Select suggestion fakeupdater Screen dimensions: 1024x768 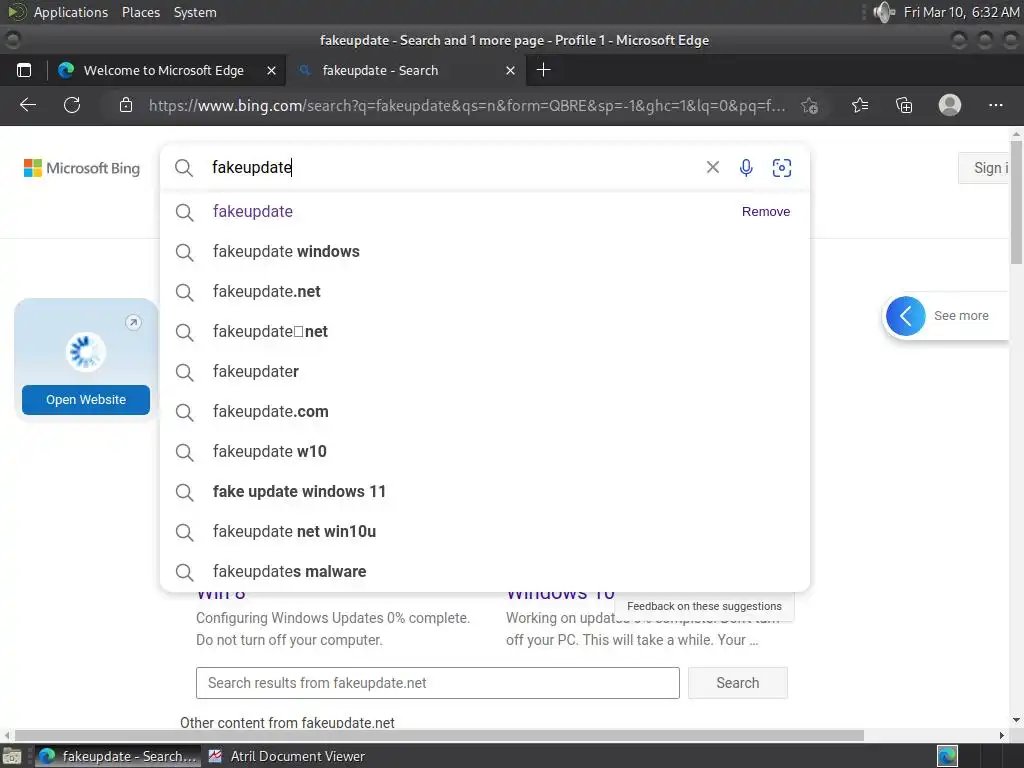tap(485, 371)
